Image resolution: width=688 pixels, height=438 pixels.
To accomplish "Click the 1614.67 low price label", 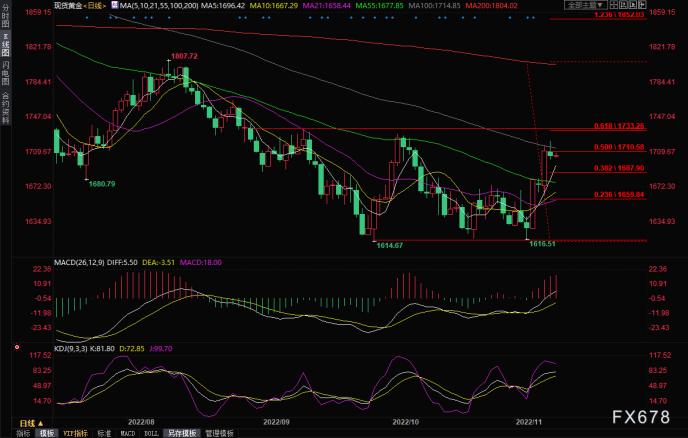I will point(390,245).
